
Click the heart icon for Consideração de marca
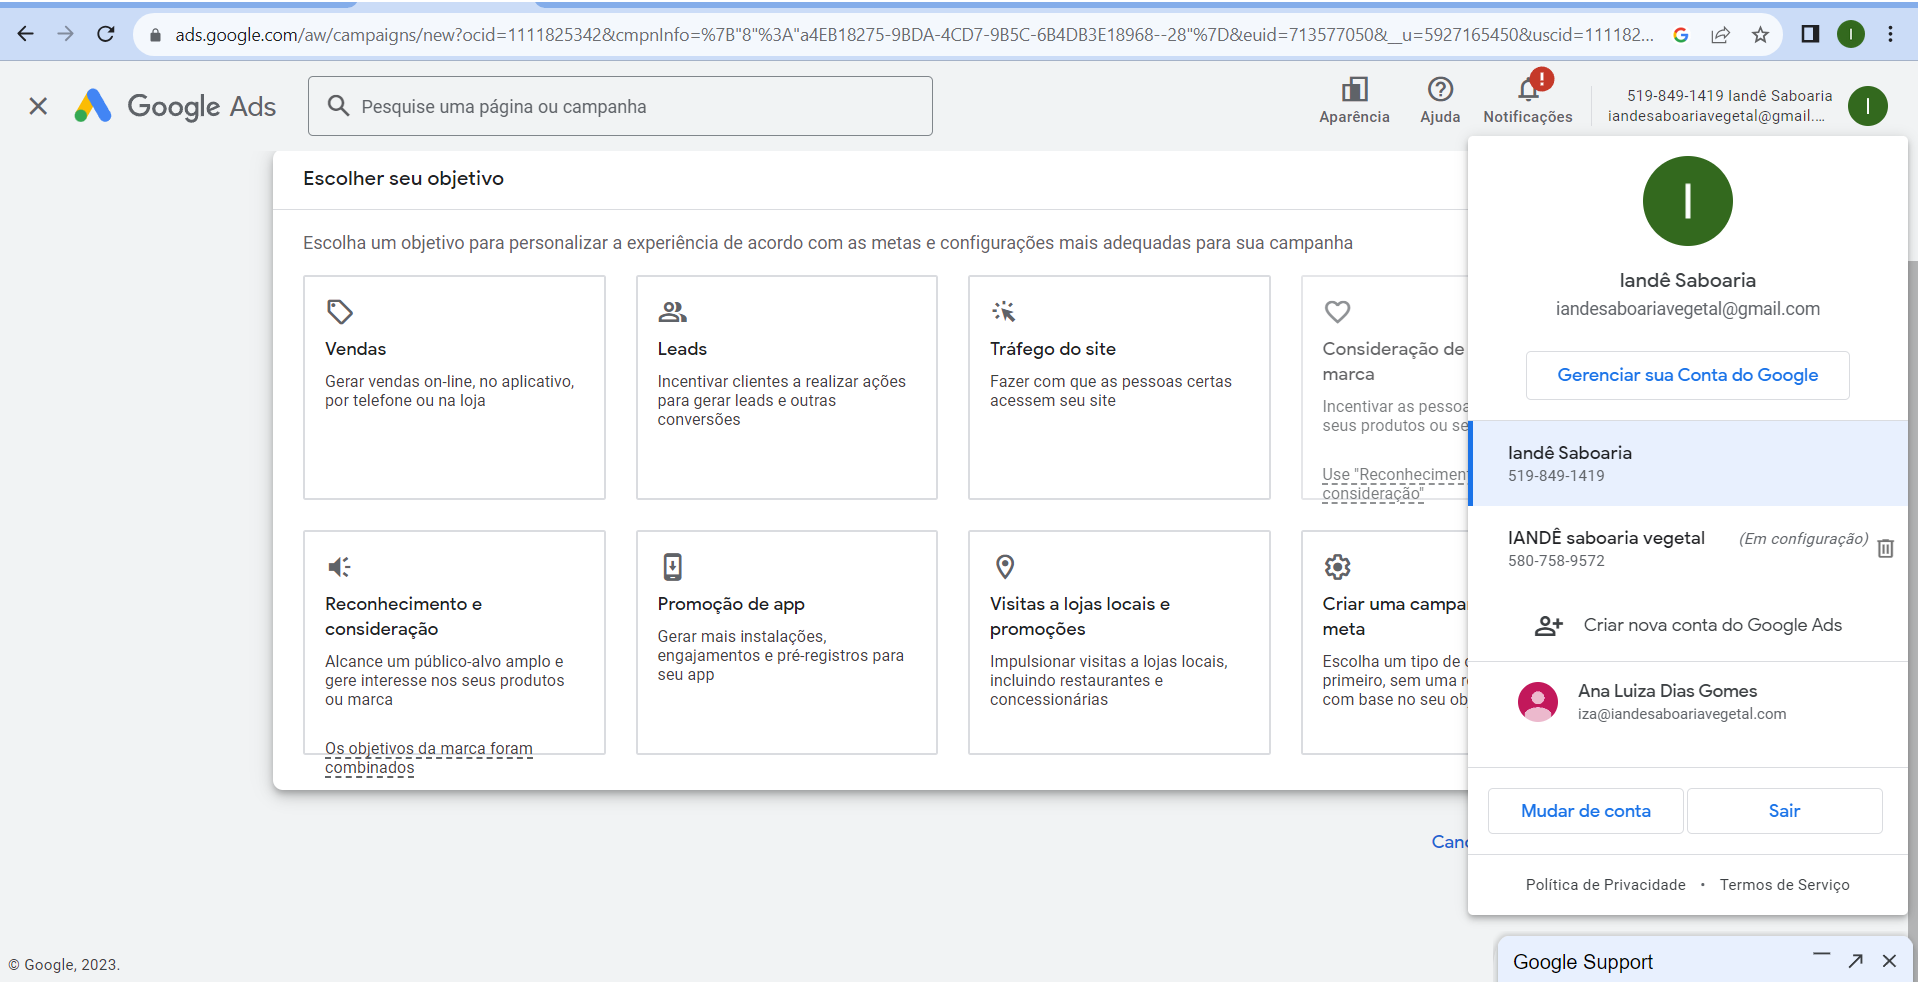1337,312
